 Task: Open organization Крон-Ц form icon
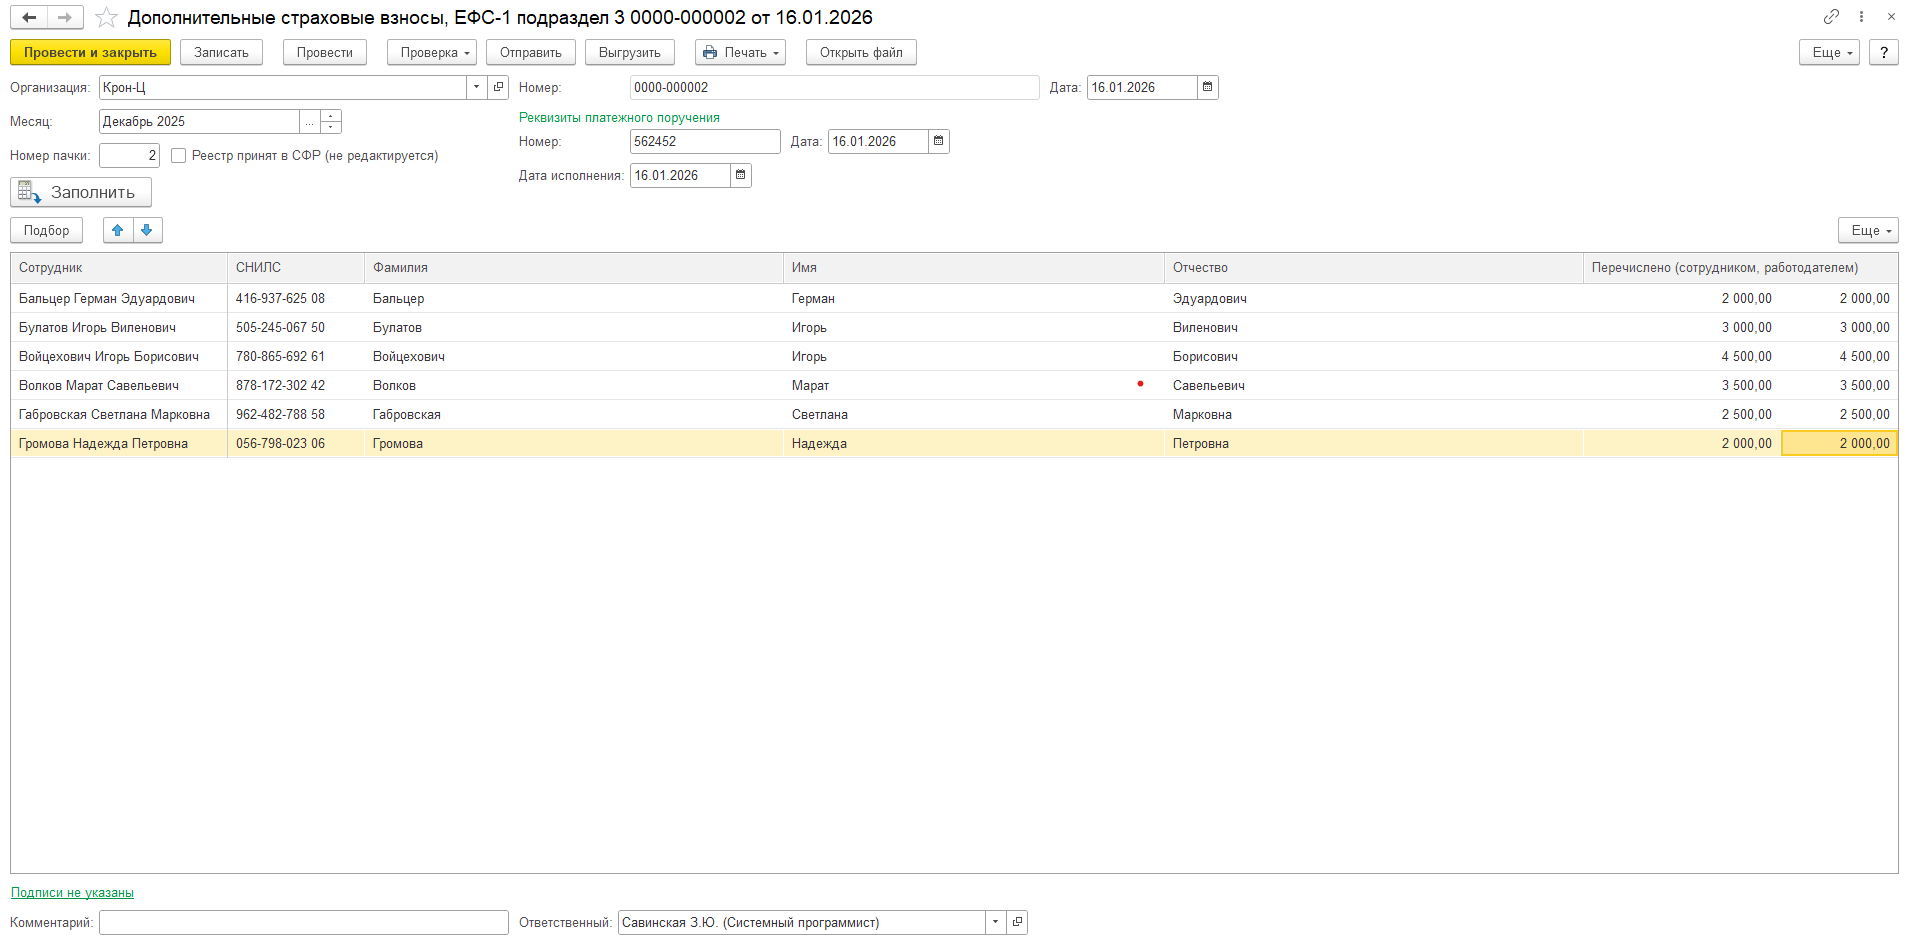coord(498,87)
